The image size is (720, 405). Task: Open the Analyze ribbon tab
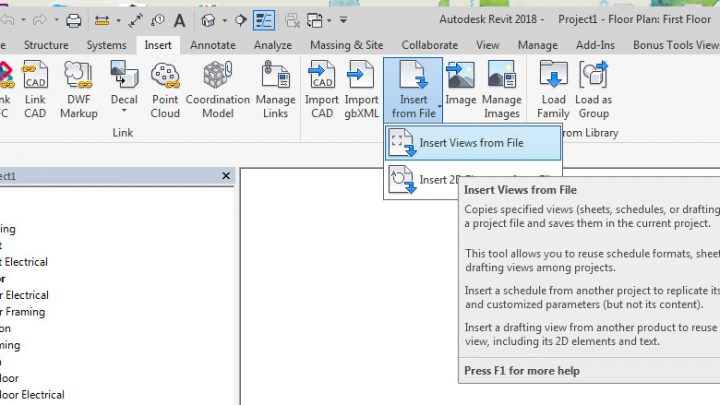coord(273,45)
